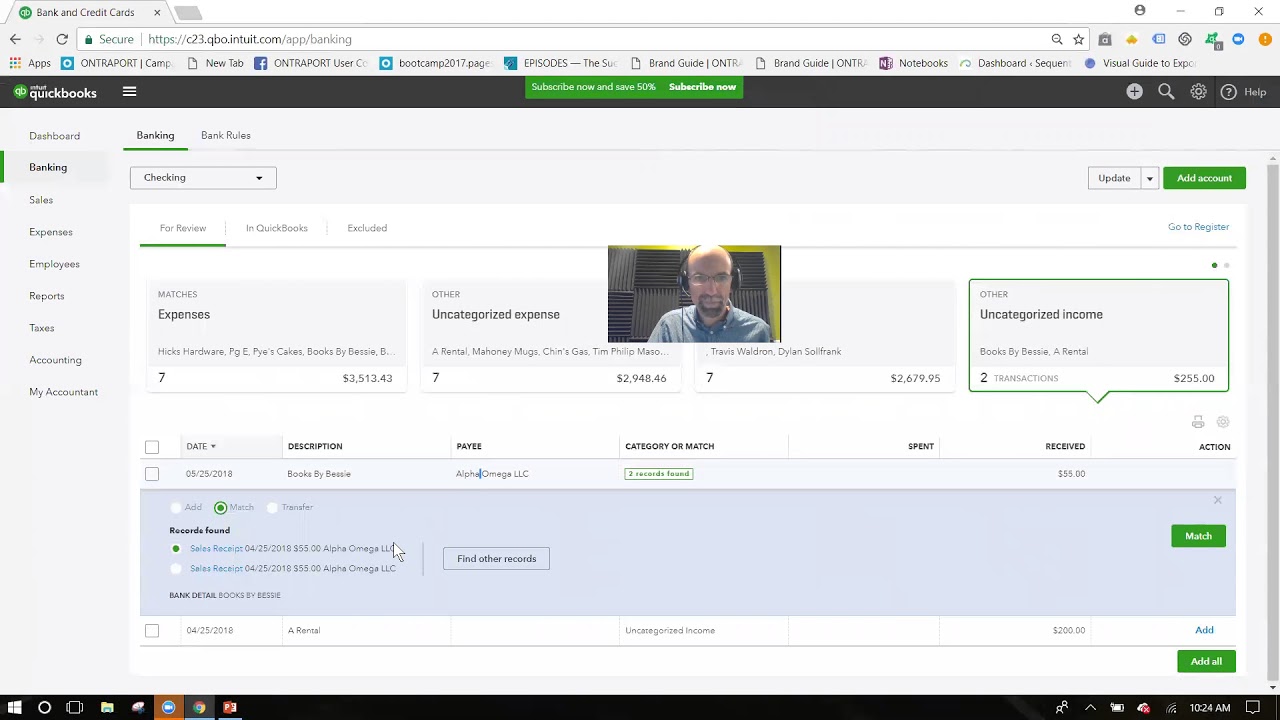
Task: Close the Bank and Credit Cards tab
Action: coord(157,13)
